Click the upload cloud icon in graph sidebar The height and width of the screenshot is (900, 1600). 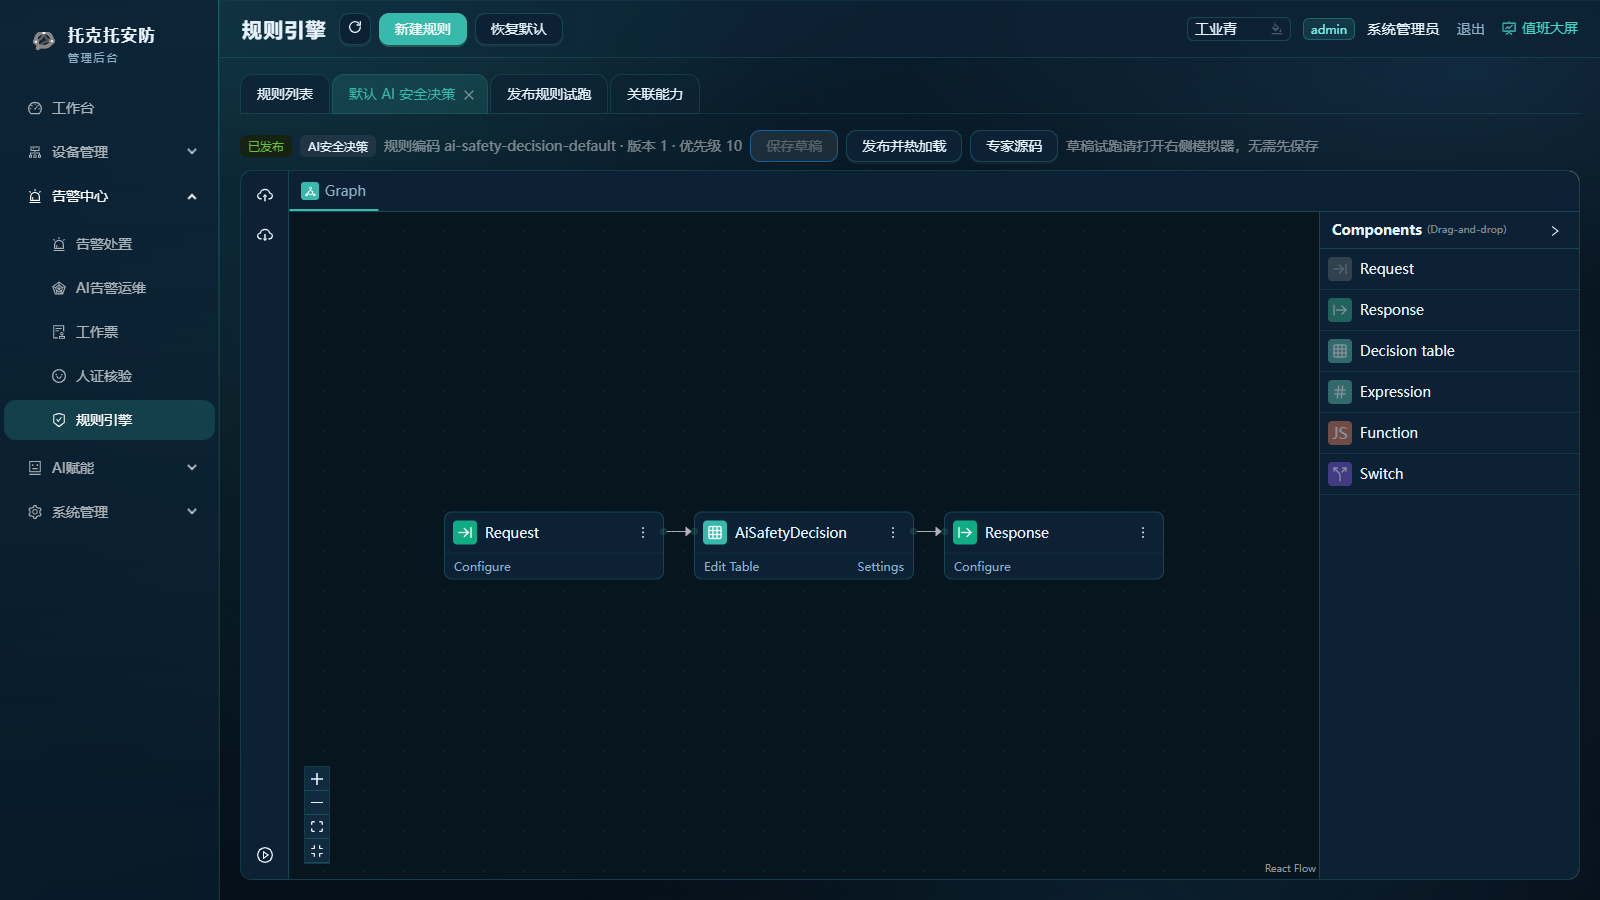265,195
